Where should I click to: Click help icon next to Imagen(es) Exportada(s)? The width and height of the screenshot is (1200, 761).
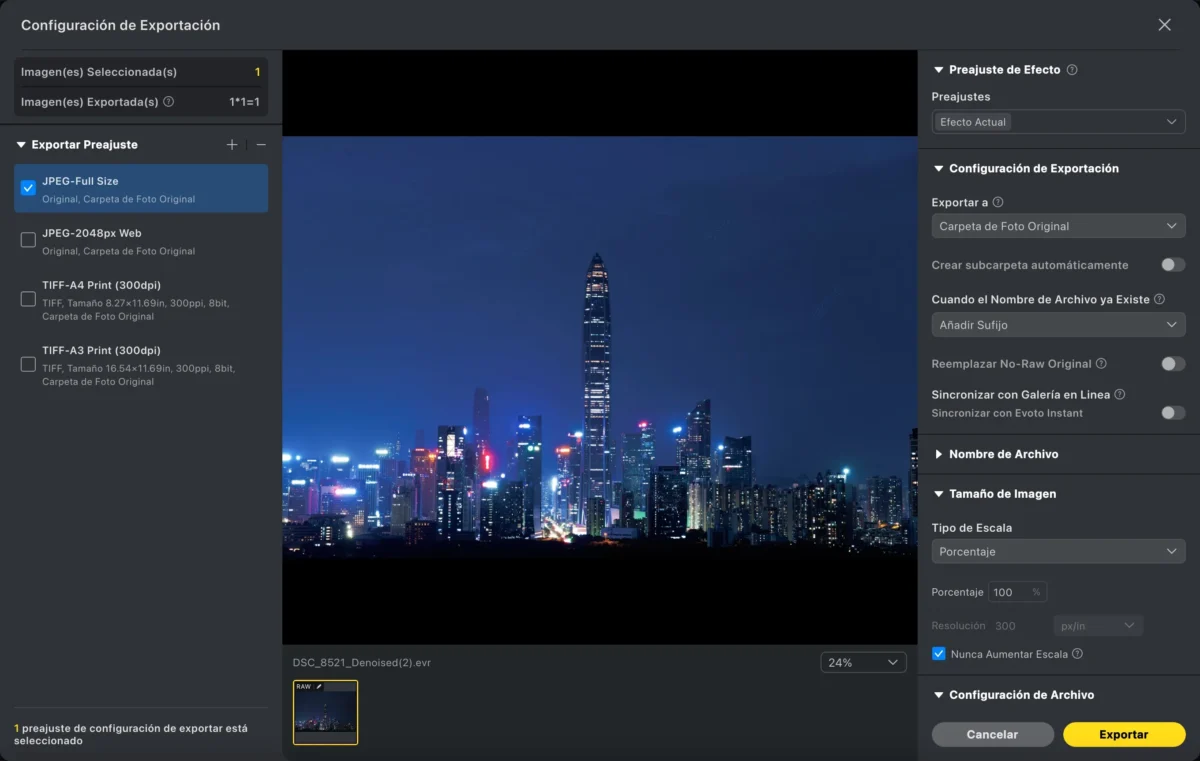pos(168,102)
